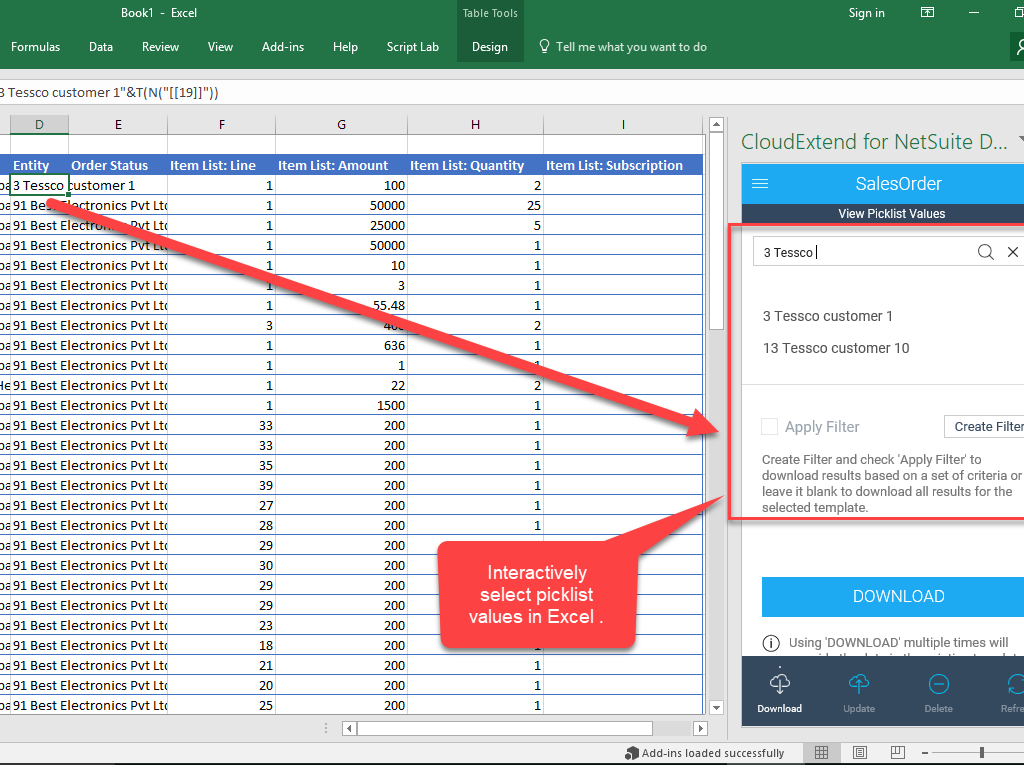The height and width of the screenshot is (768, 1024).
Task: Open the View ribbon tab
Action: 220,47
